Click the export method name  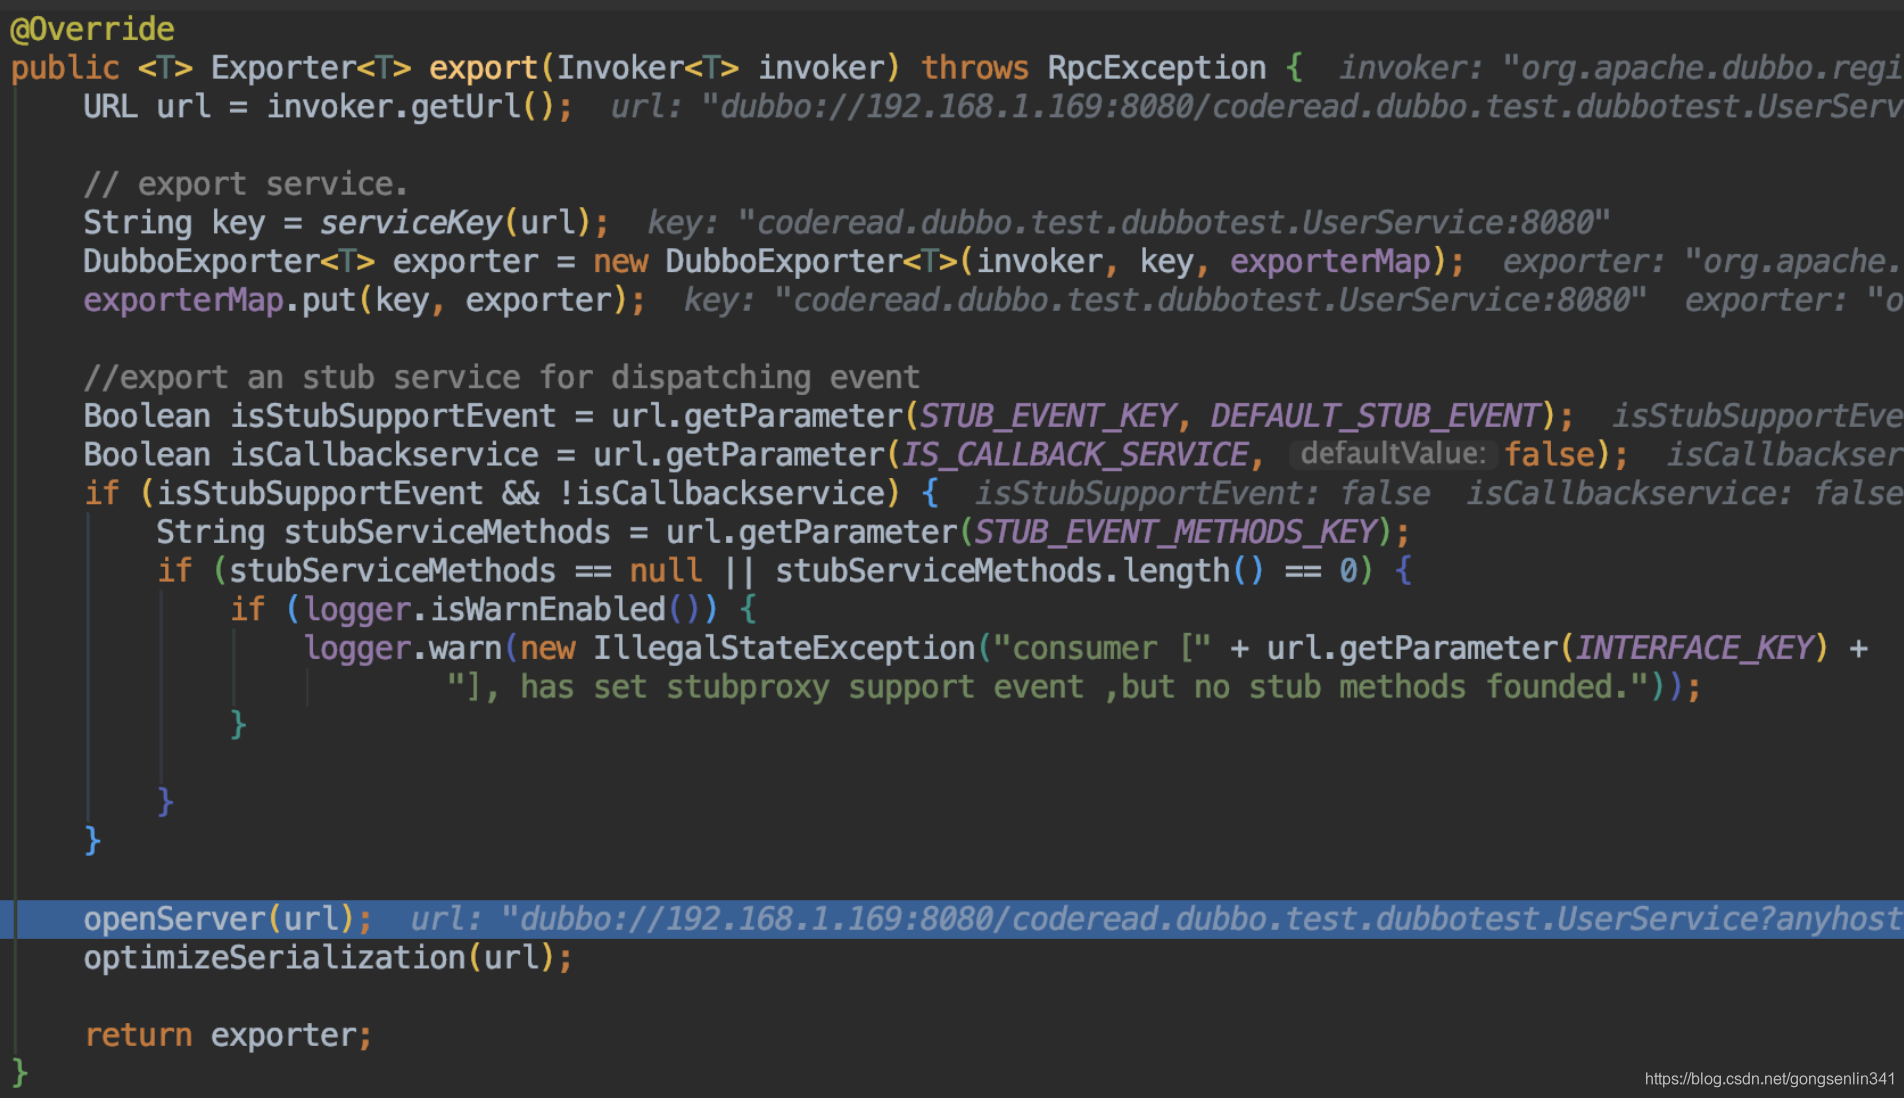(x=484, y=68)
